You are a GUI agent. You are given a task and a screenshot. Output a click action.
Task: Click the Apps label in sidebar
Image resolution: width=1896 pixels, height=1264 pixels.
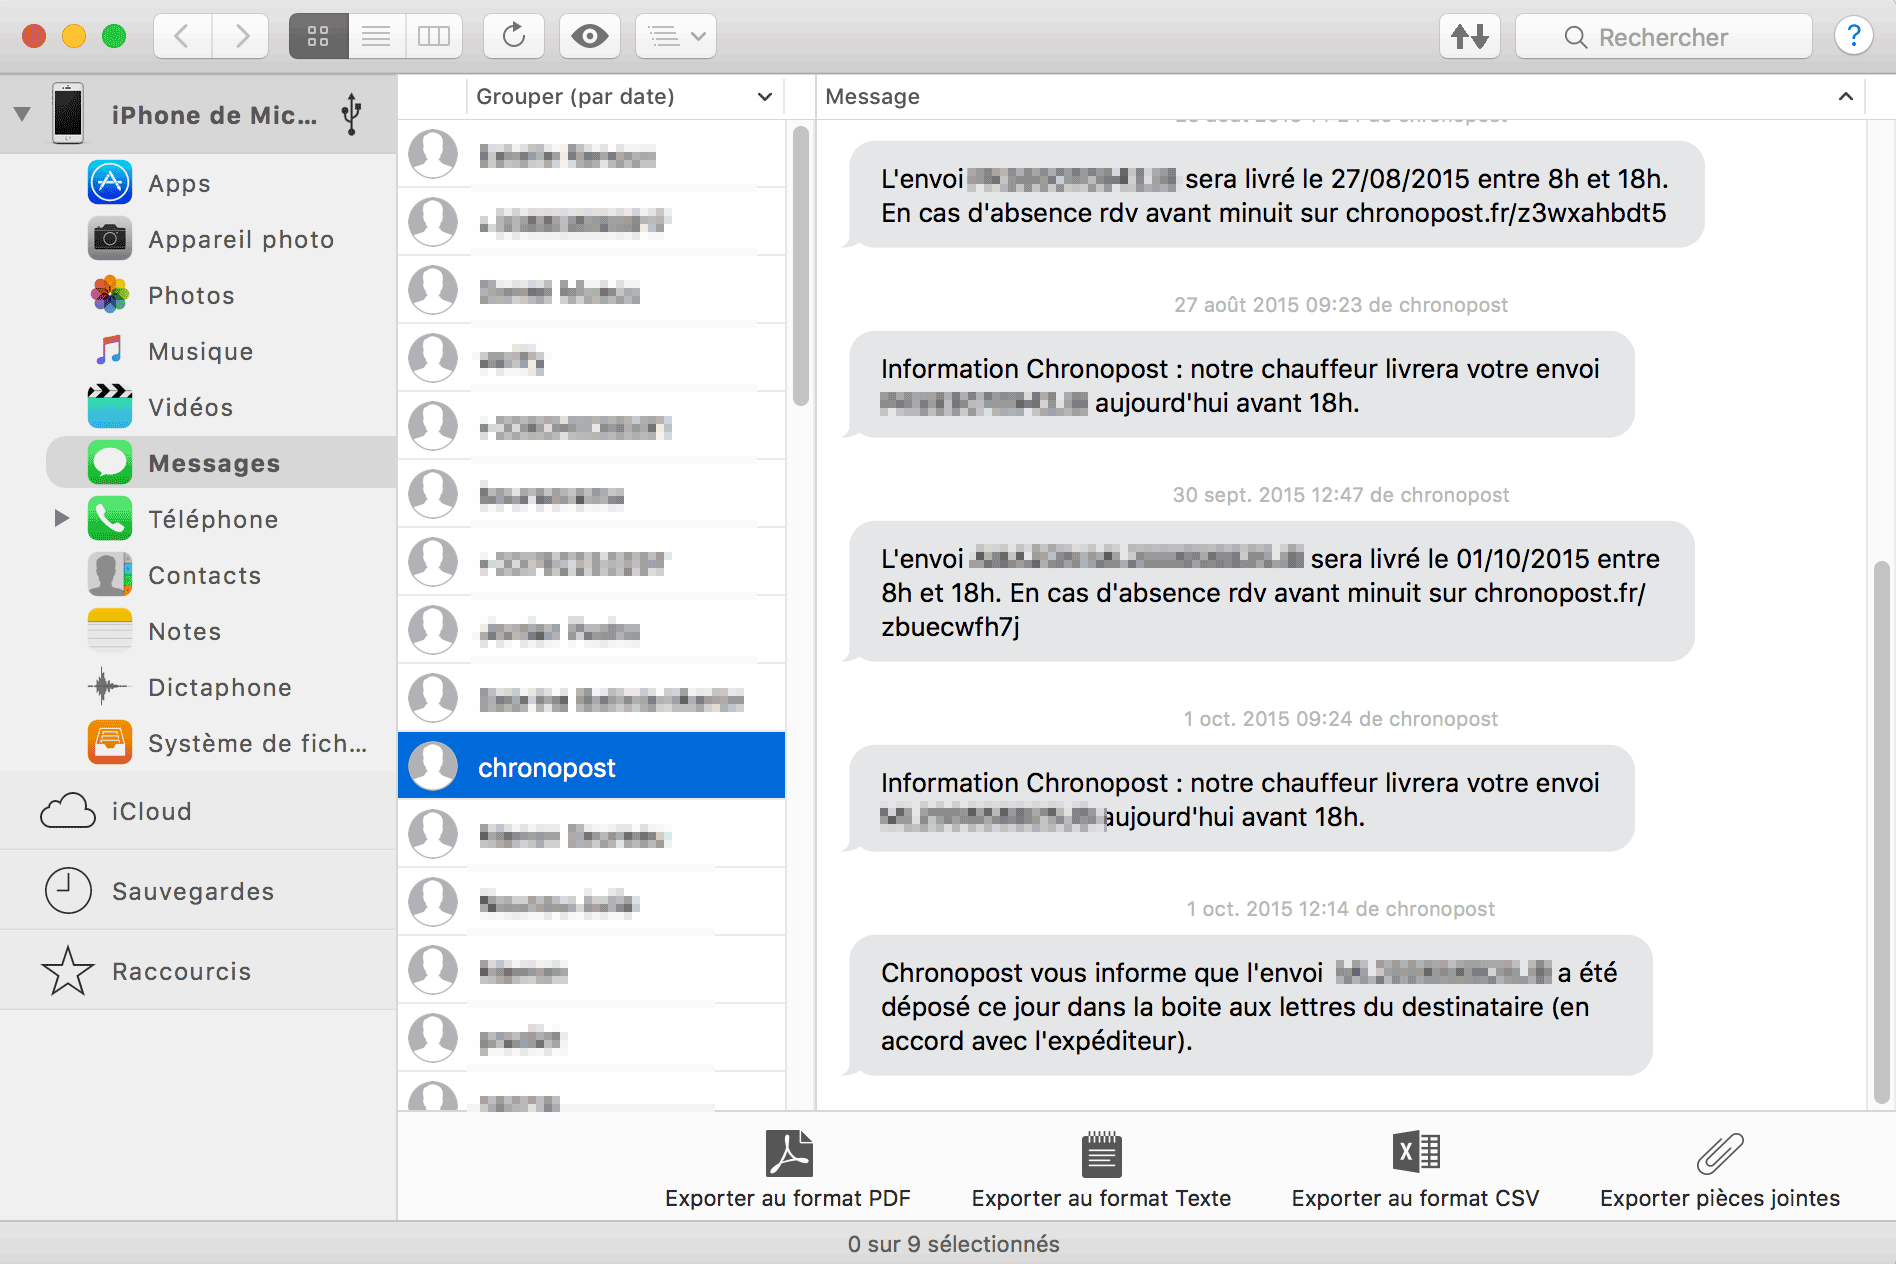[x=180, y=184]
